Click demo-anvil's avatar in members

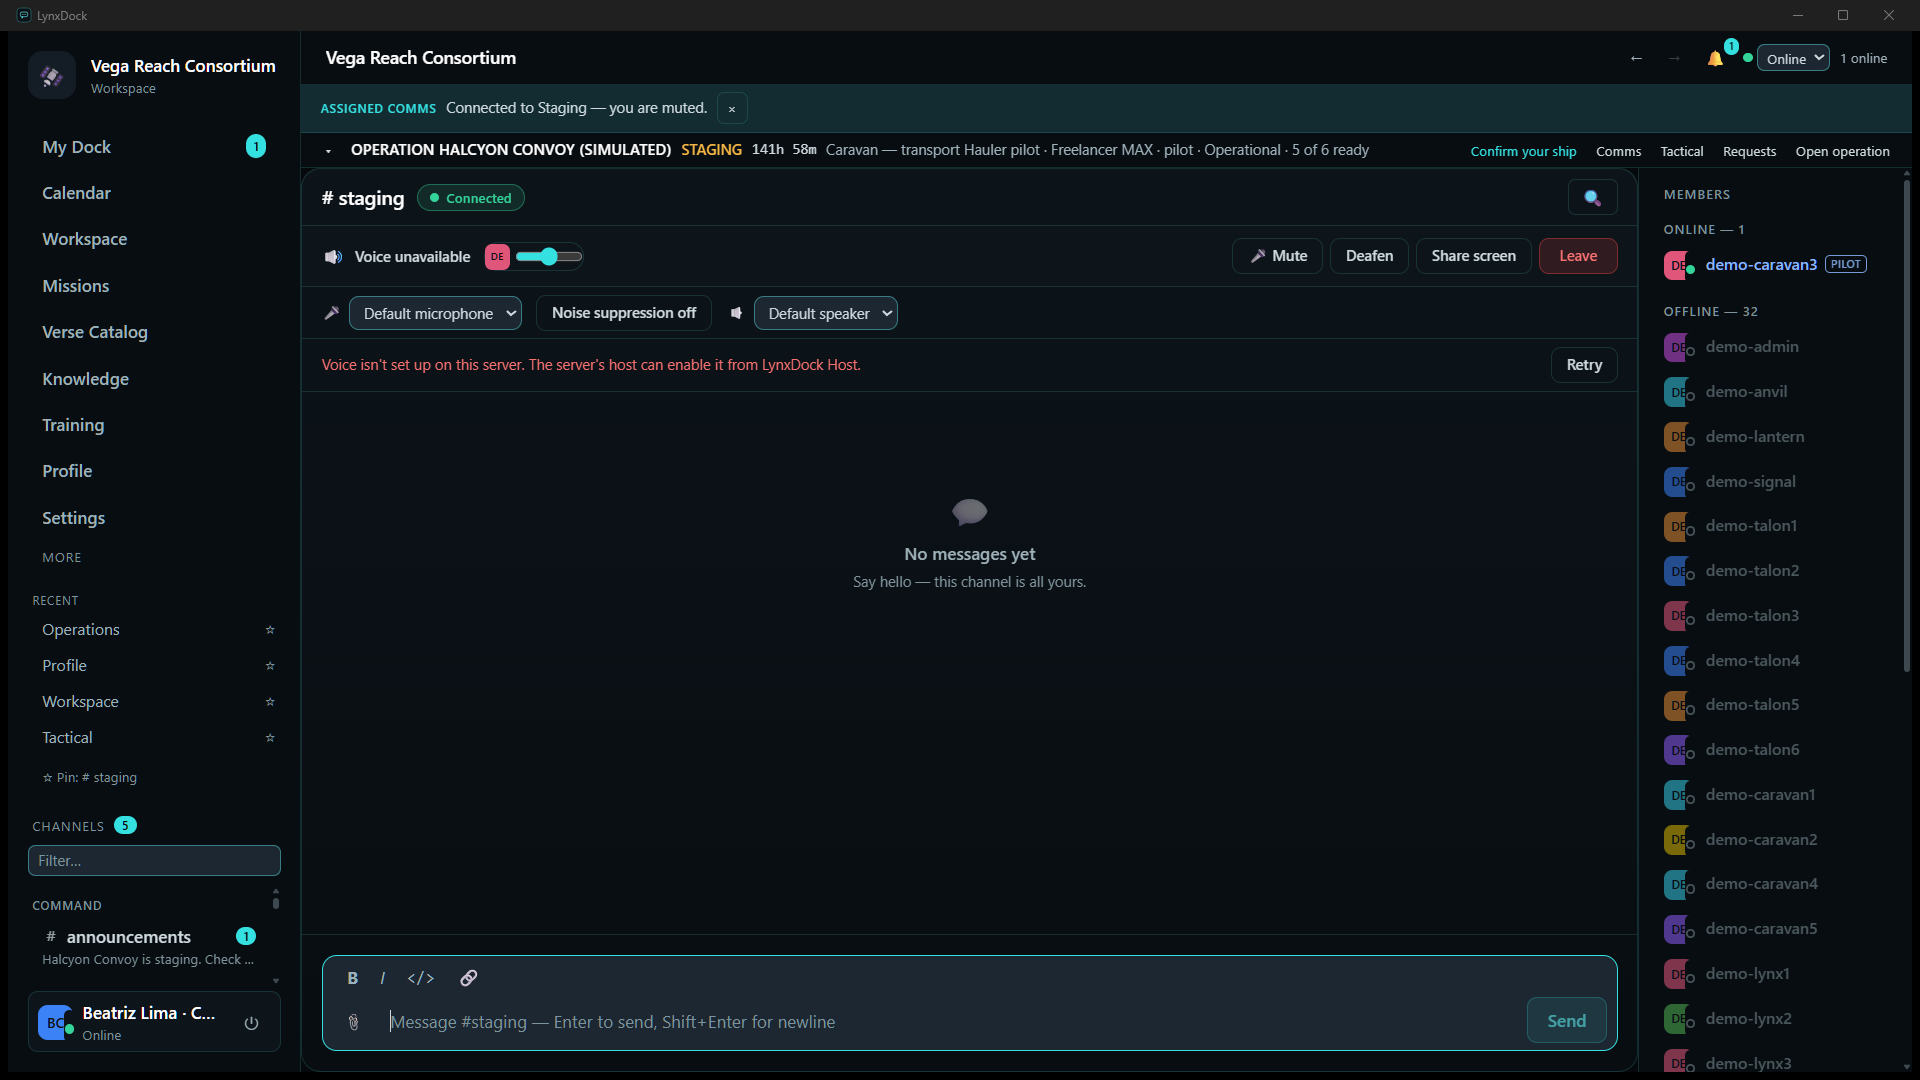1676,392
